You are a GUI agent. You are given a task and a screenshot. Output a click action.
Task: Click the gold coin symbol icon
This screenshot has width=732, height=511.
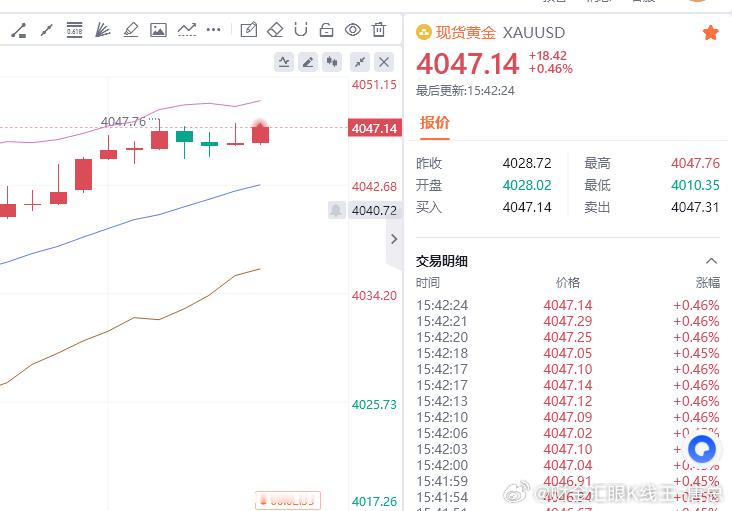point(423,32)
